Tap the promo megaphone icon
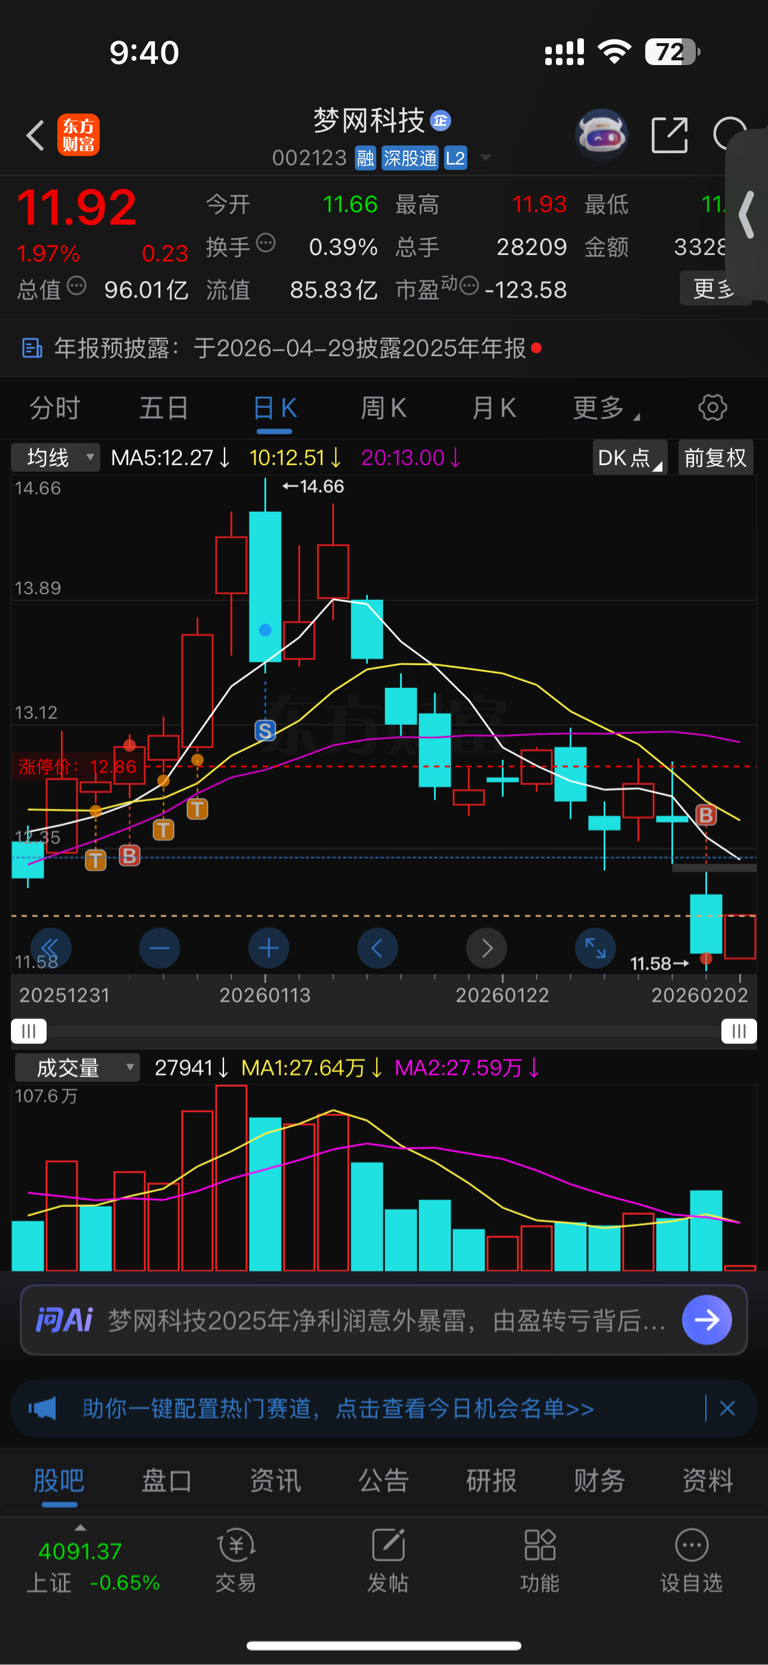 click(x=43, y=1408)
